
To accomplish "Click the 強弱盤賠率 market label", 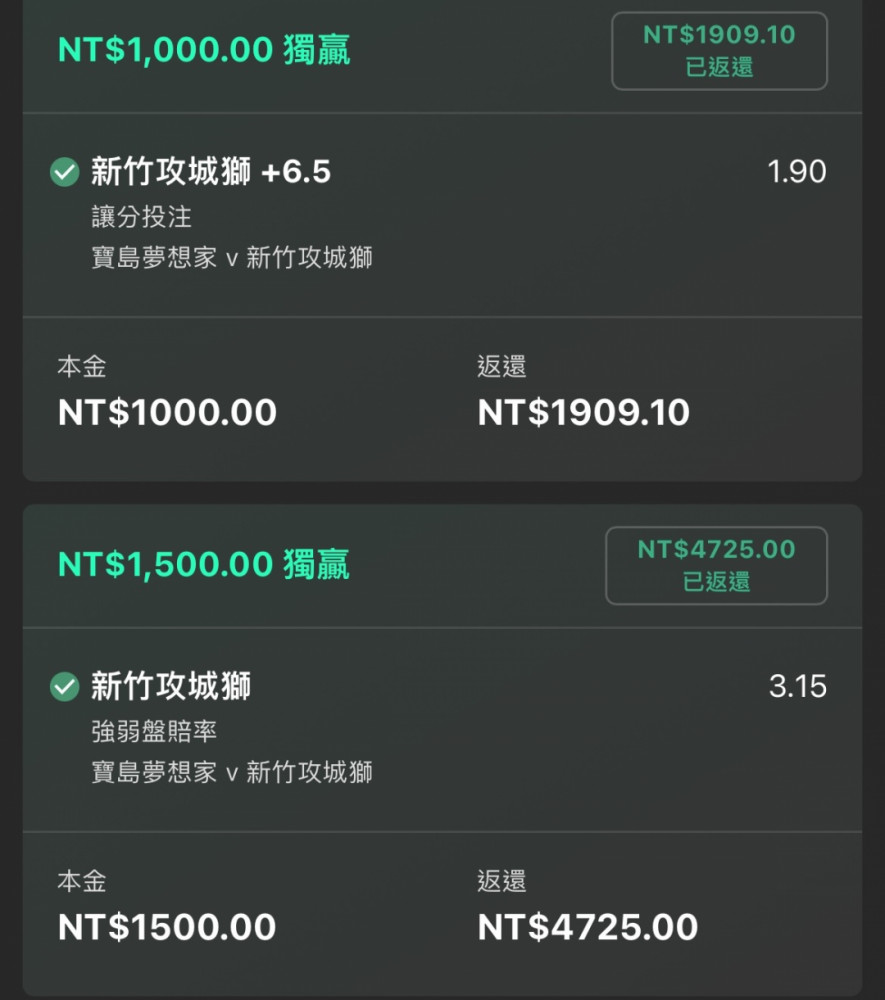I will 154,732.
